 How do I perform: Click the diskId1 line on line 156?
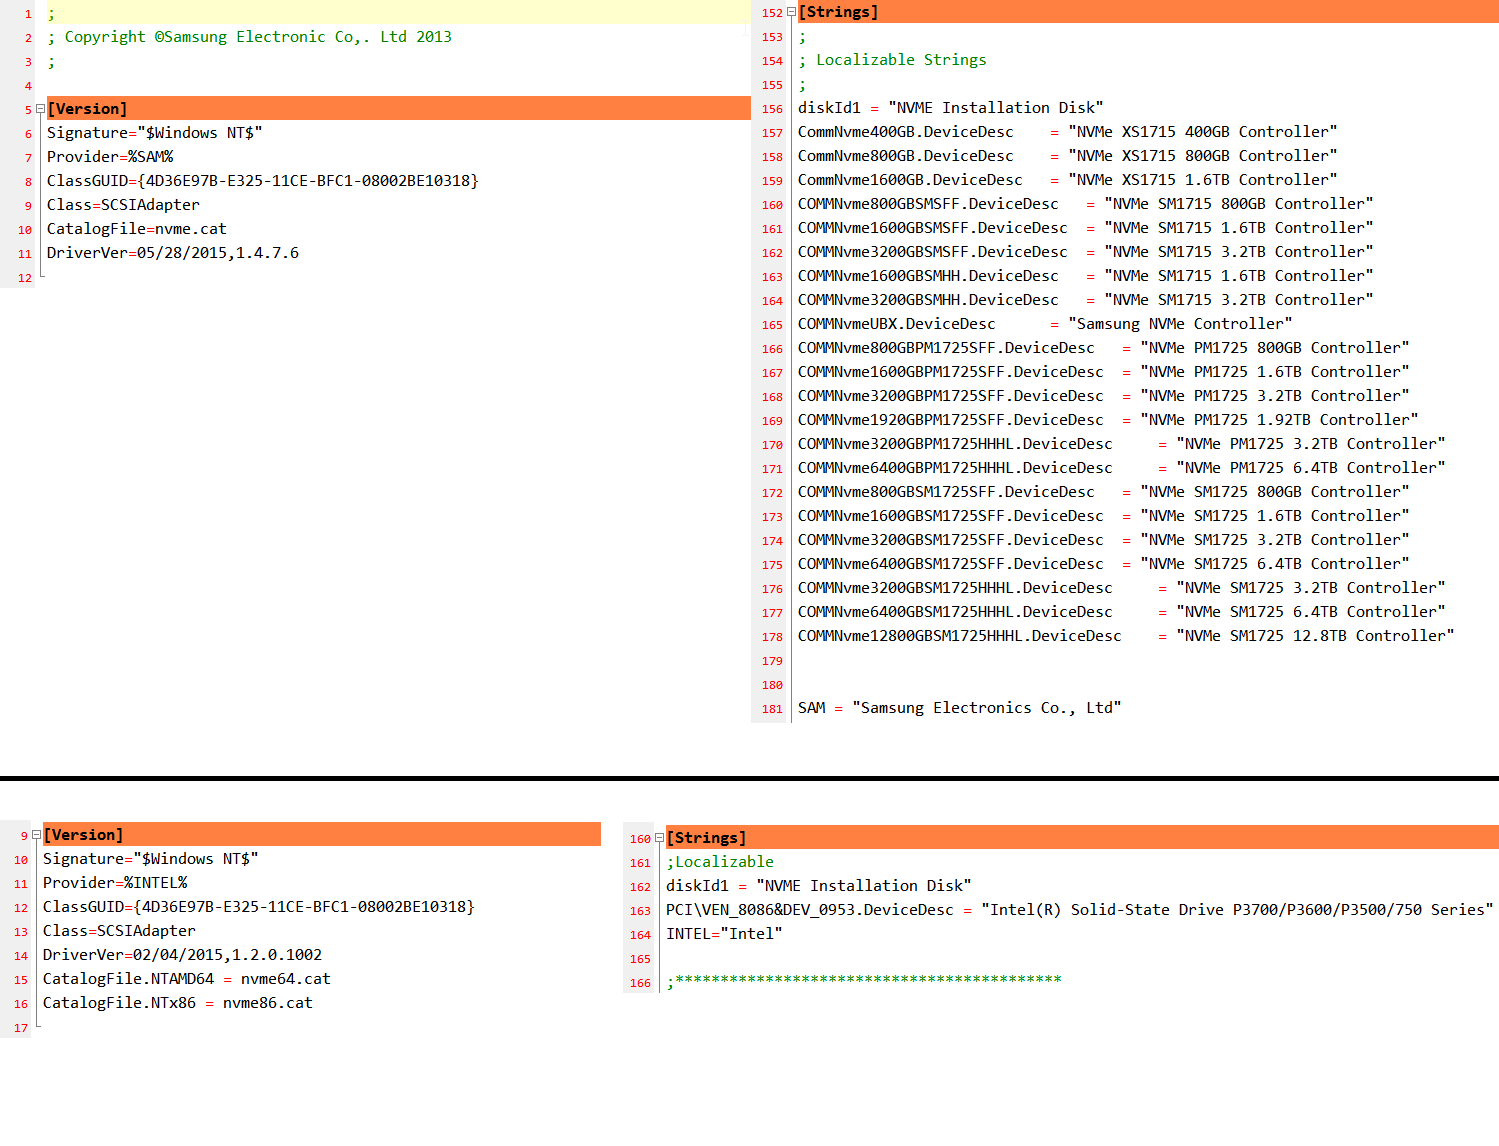click(x=951, y=108)
